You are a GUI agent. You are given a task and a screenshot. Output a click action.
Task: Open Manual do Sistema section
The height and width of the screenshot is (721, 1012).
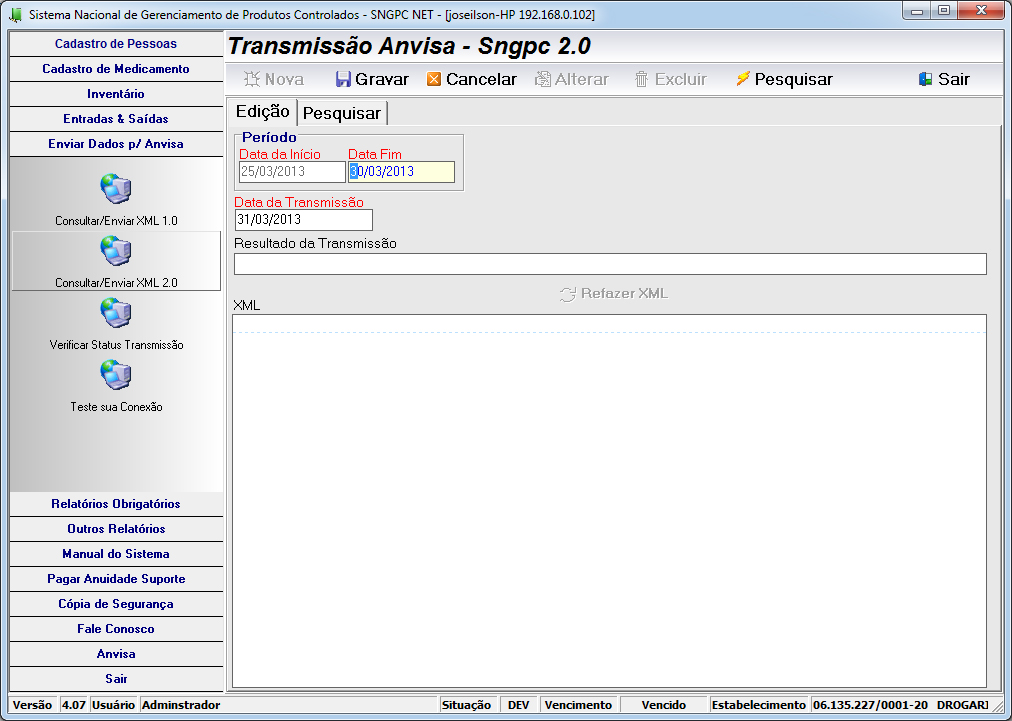coord(116,554)
